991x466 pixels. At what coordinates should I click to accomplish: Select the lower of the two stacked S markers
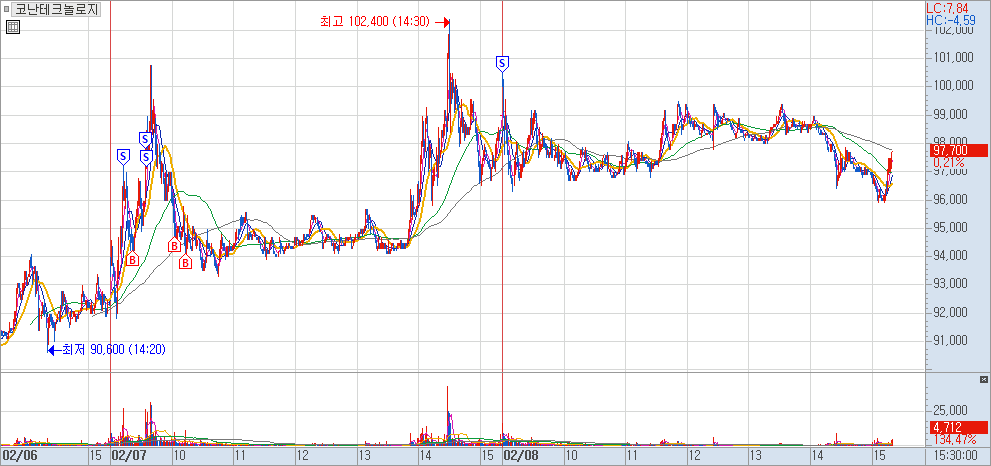click(x=146, y=156)
